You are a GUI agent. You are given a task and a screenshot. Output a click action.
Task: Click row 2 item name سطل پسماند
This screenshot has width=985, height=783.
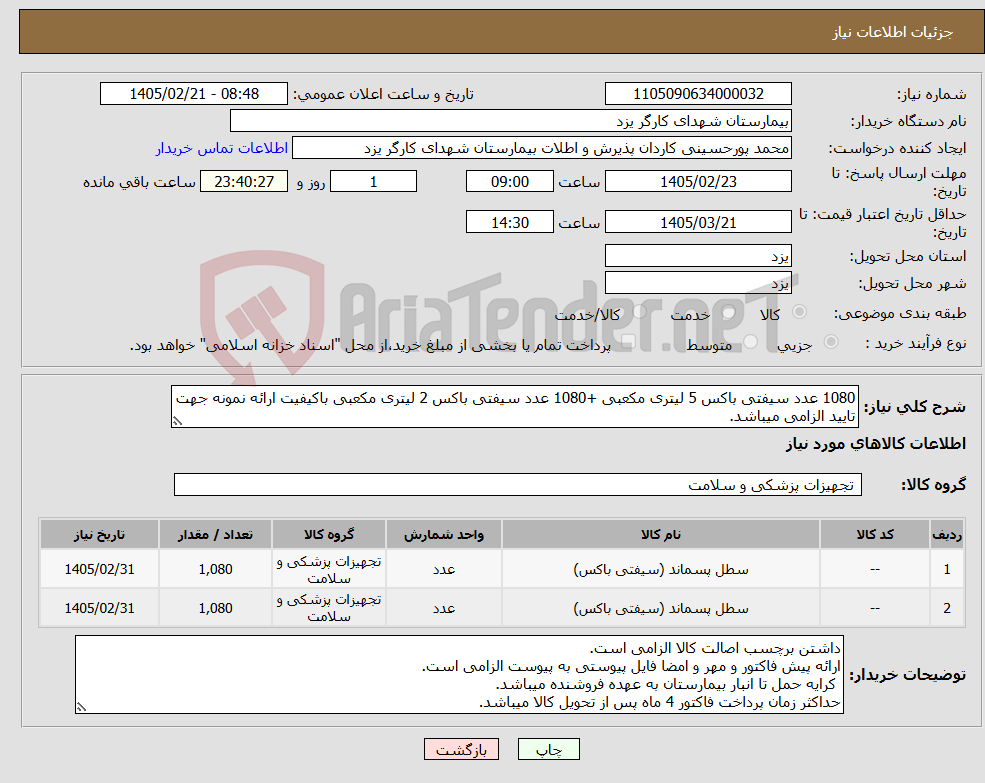[x=660, y=608]
